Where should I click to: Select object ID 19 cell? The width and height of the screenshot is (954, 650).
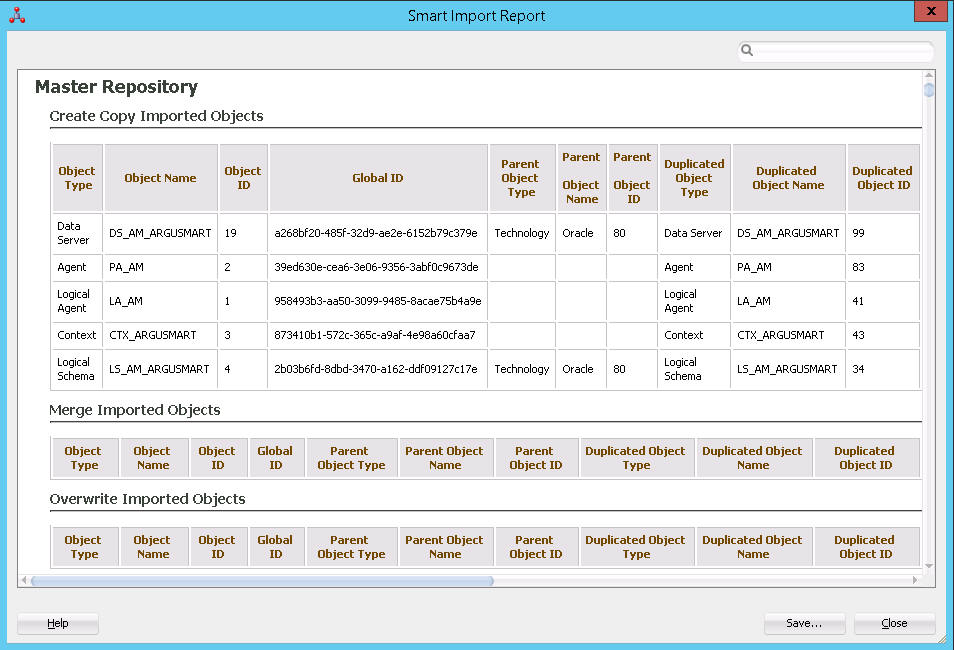tap(243, 233)
